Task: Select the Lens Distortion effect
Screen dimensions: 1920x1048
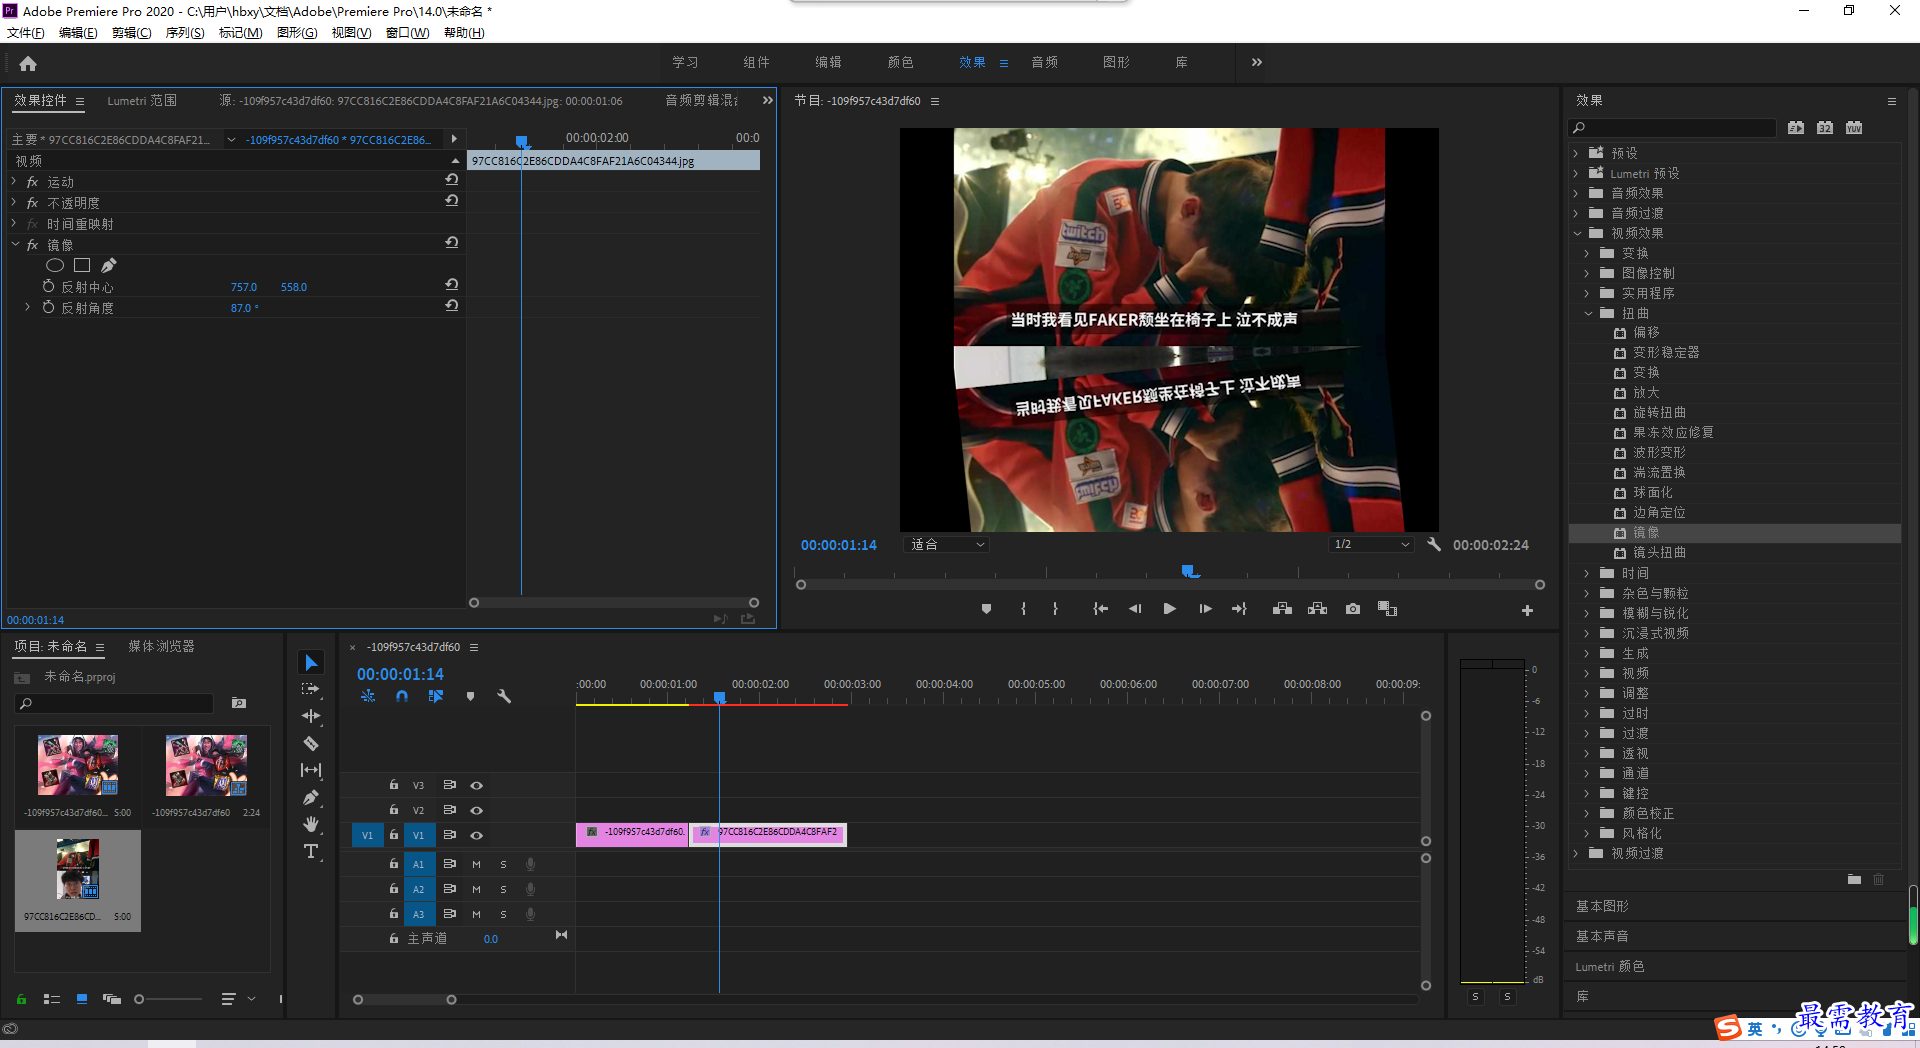Action: pyautogui.click(x=1659, y=553)
